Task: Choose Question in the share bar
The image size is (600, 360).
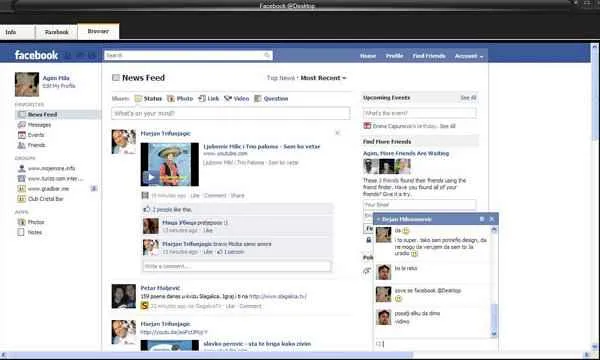Action: pos(271,99)
